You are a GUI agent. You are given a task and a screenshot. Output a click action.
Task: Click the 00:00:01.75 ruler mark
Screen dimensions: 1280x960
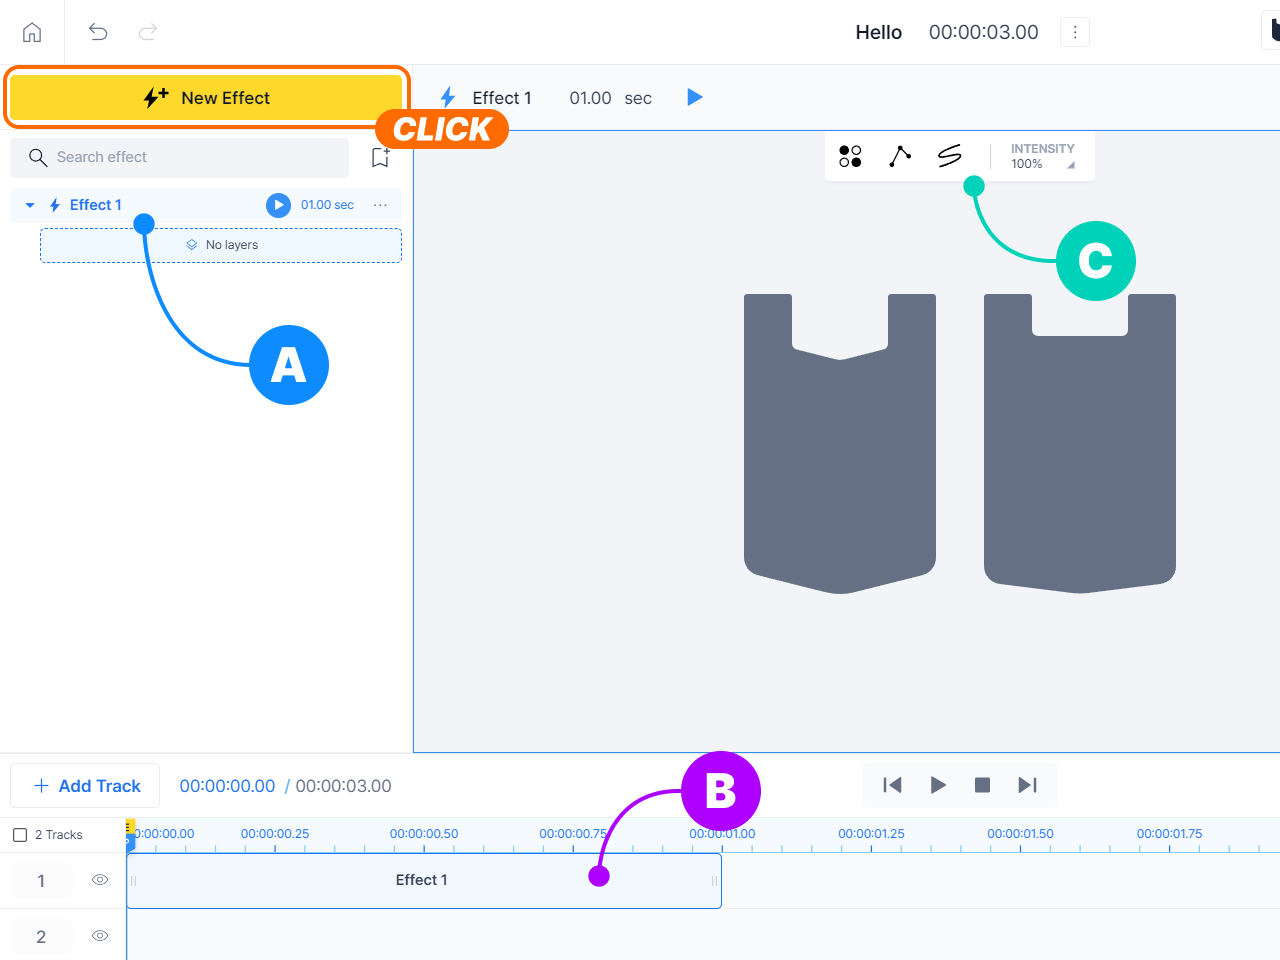click(1169, 833)
